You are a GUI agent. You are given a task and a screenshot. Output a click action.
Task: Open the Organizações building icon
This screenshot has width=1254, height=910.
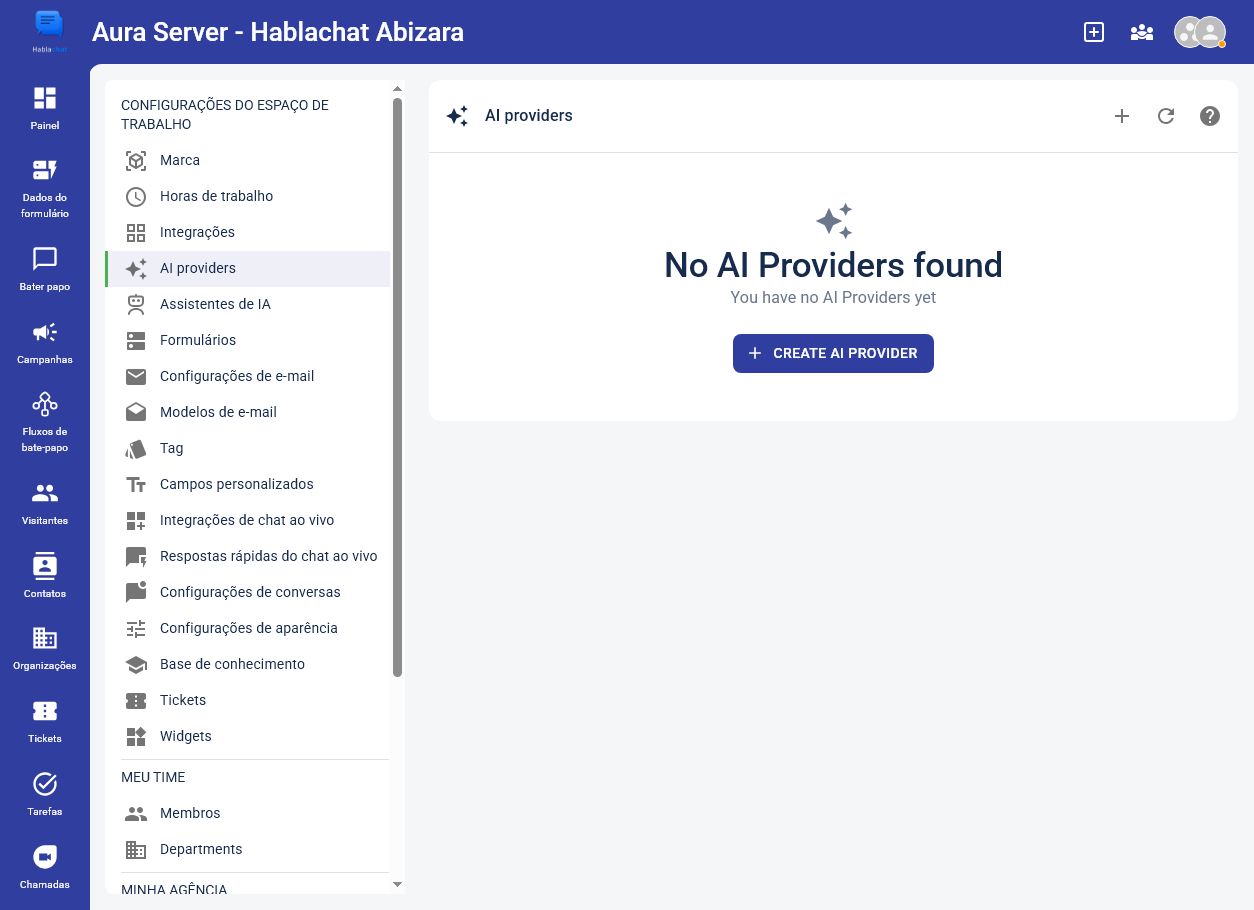click(45, 638)
